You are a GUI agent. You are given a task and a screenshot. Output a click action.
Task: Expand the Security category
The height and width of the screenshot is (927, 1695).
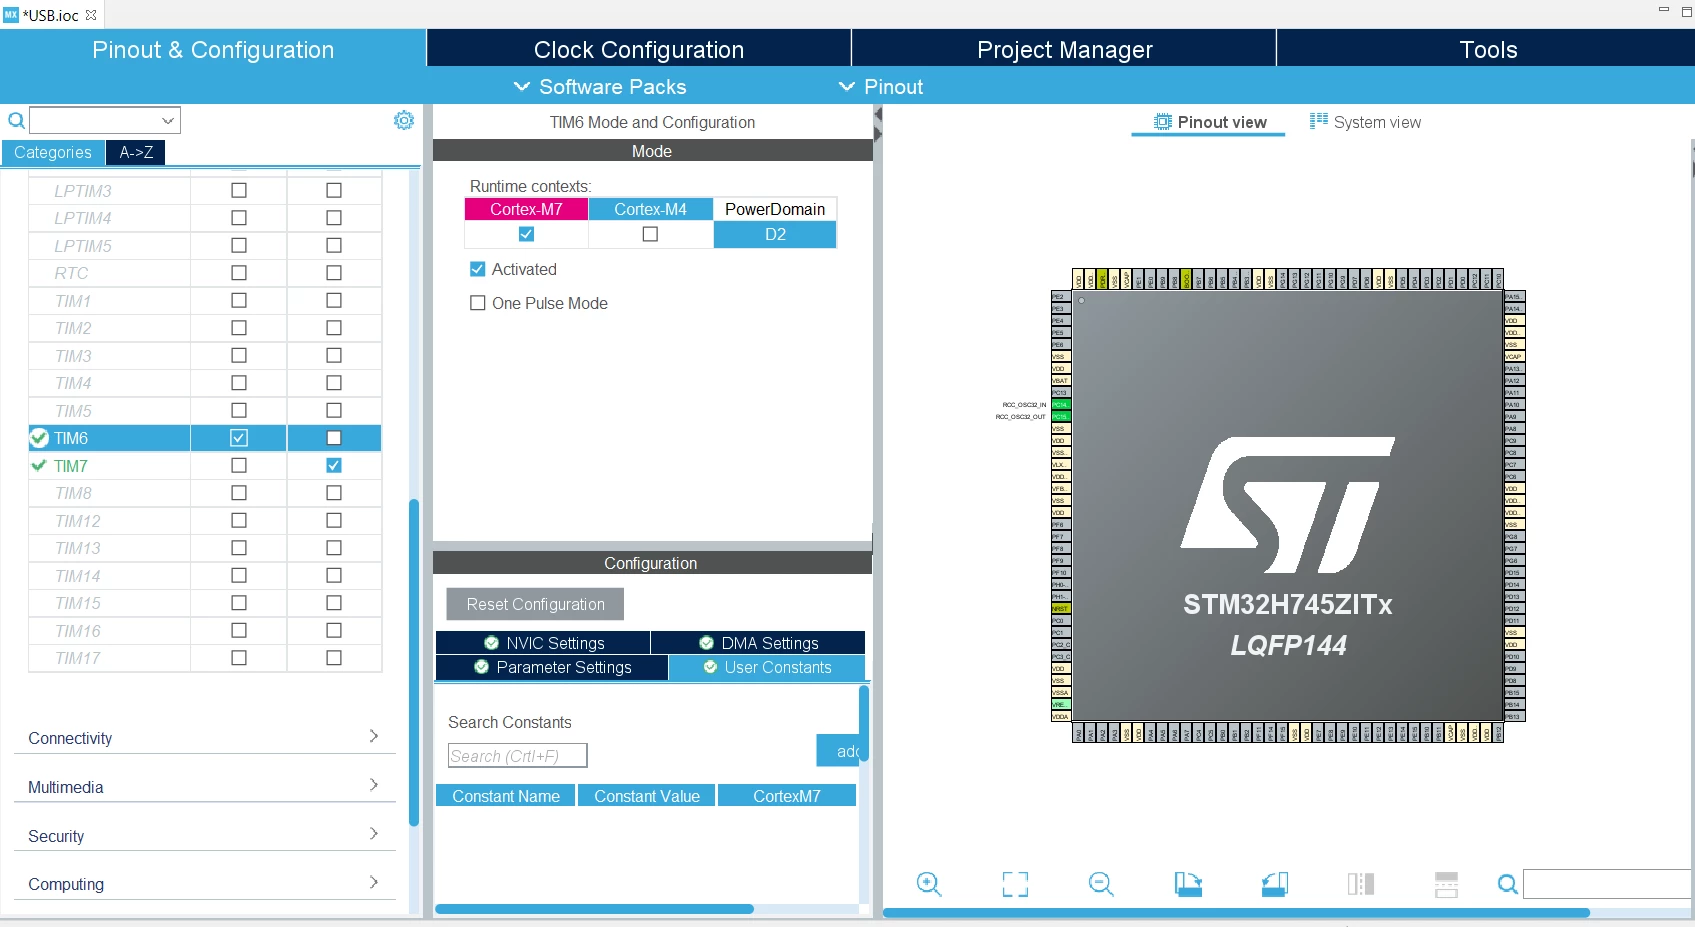click(205, 836)
